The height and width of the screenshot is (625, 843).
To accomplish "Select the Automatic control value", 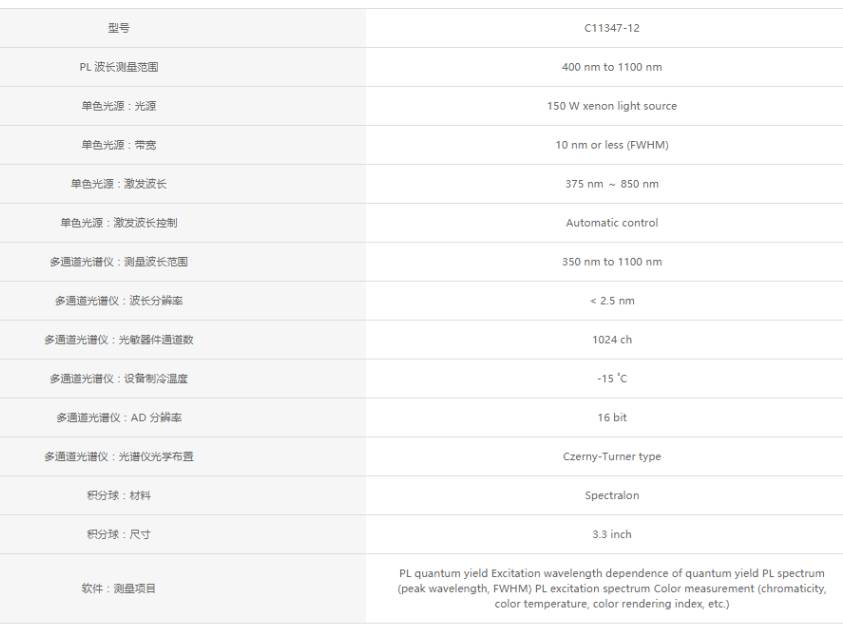I will tap(612, 223).
